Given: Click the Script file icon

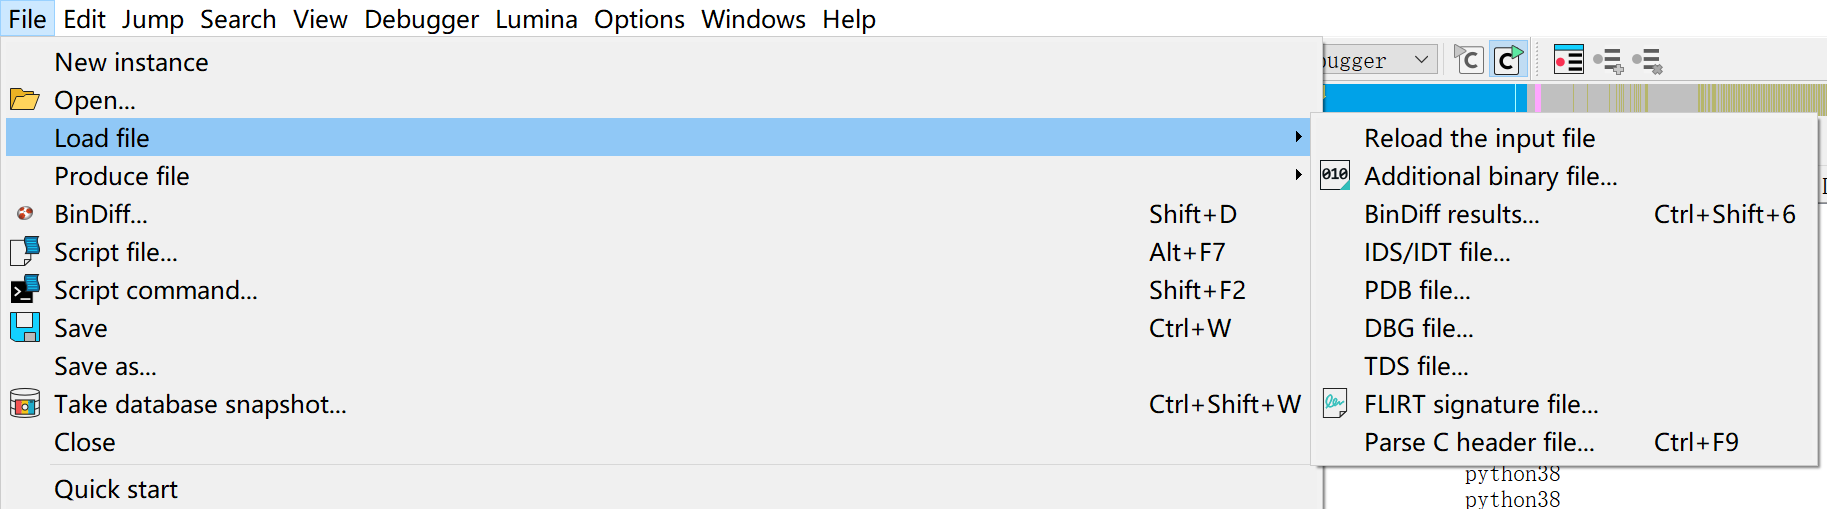Looking at the screenshot, I should [24, 251].
